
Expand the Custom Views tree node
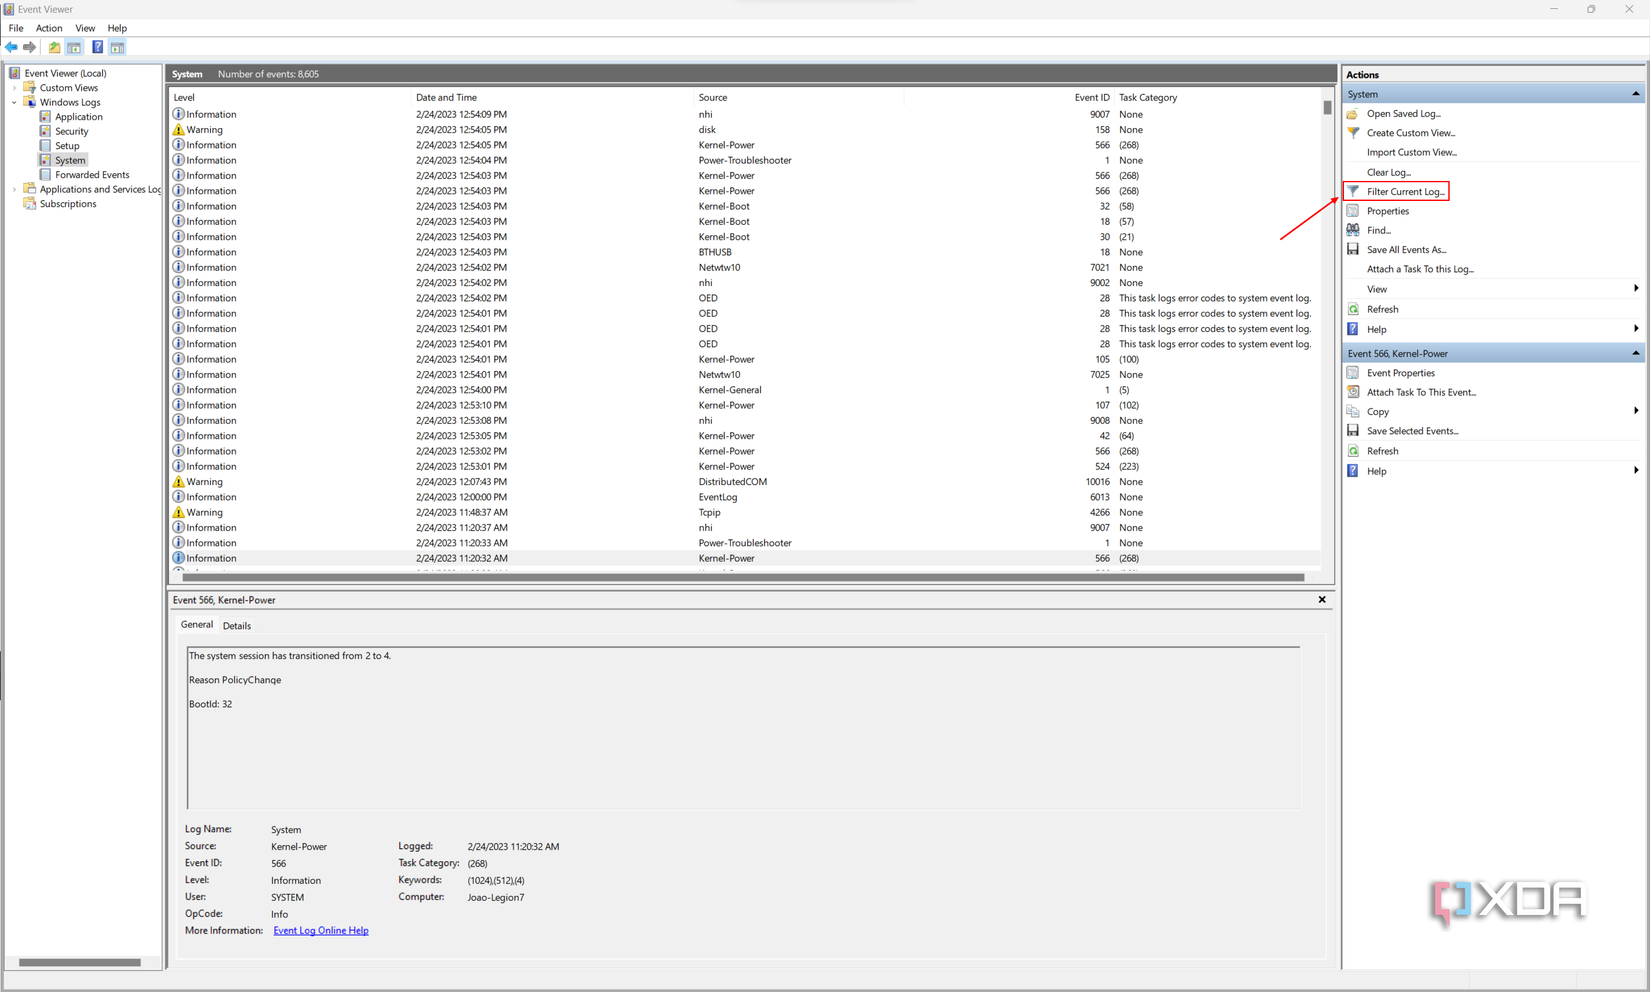click(x=14, y=87)
